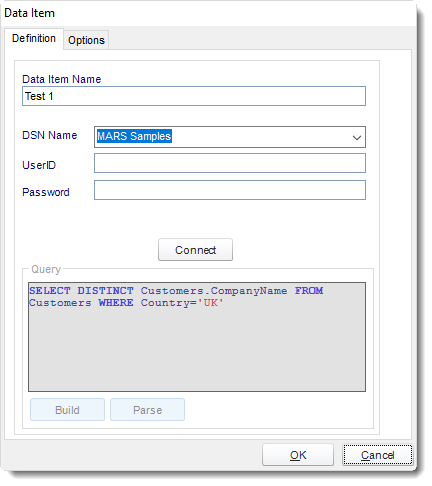Cancel the Data Item dialog

point(377,455)
